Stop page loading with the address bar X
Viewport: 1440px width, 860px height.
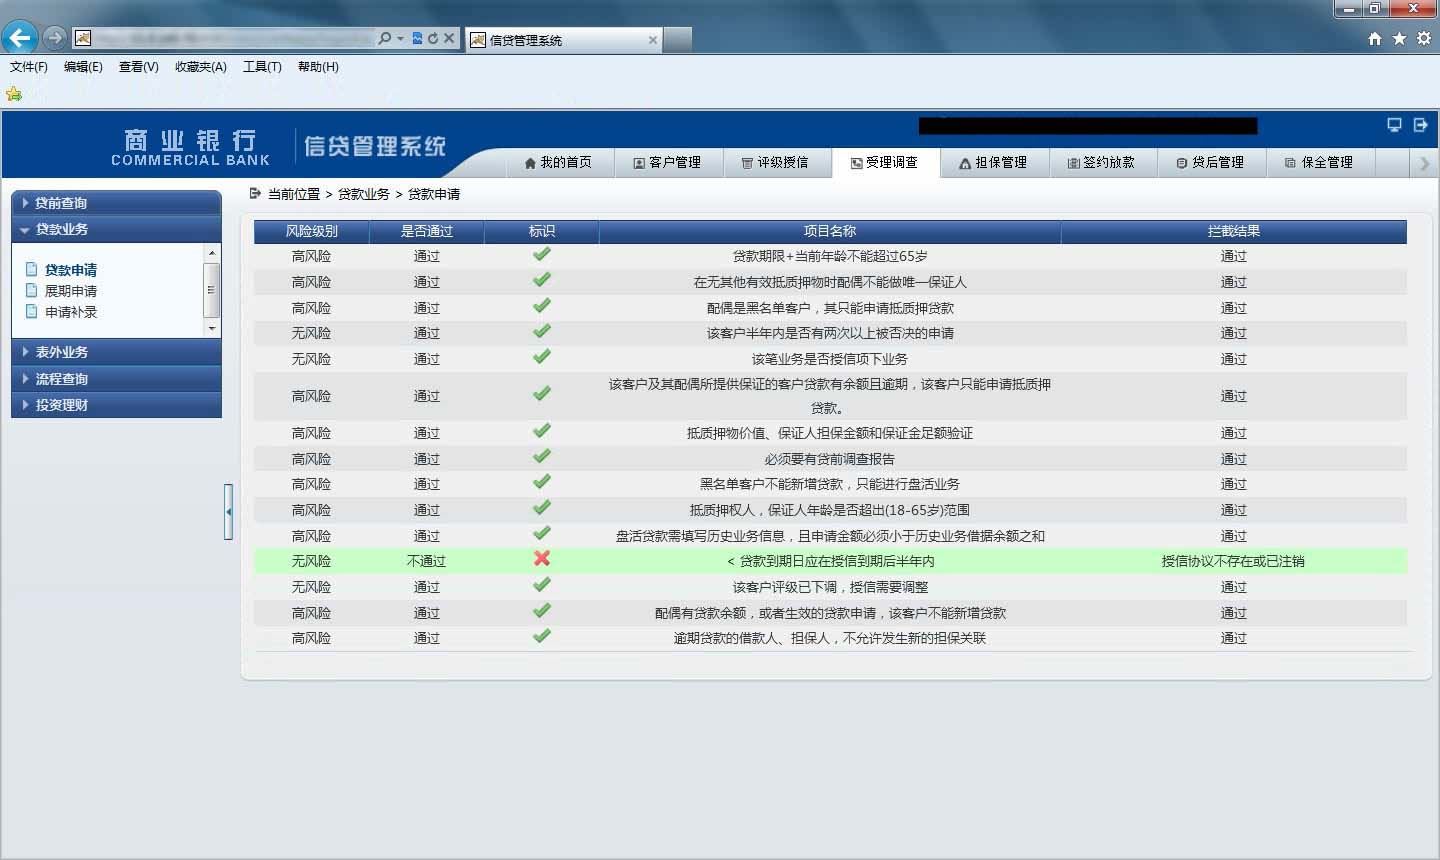[x=449, y=38]
